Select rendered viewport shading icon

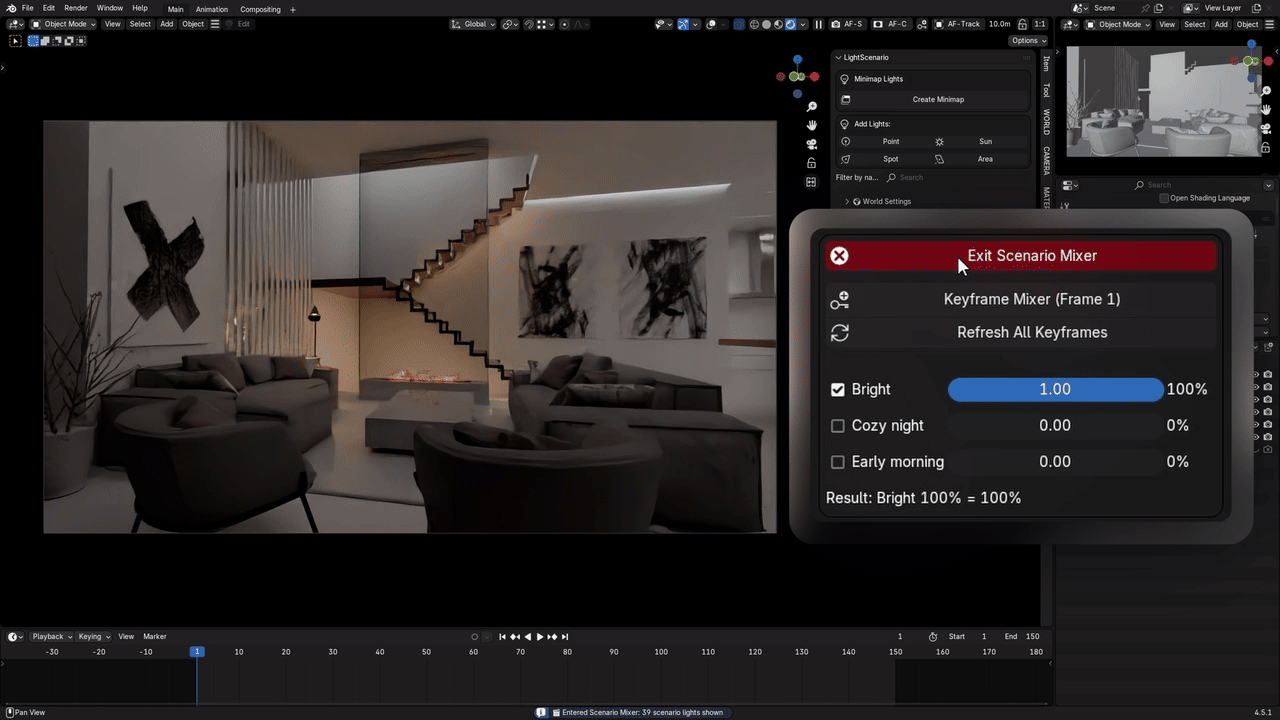791,24
